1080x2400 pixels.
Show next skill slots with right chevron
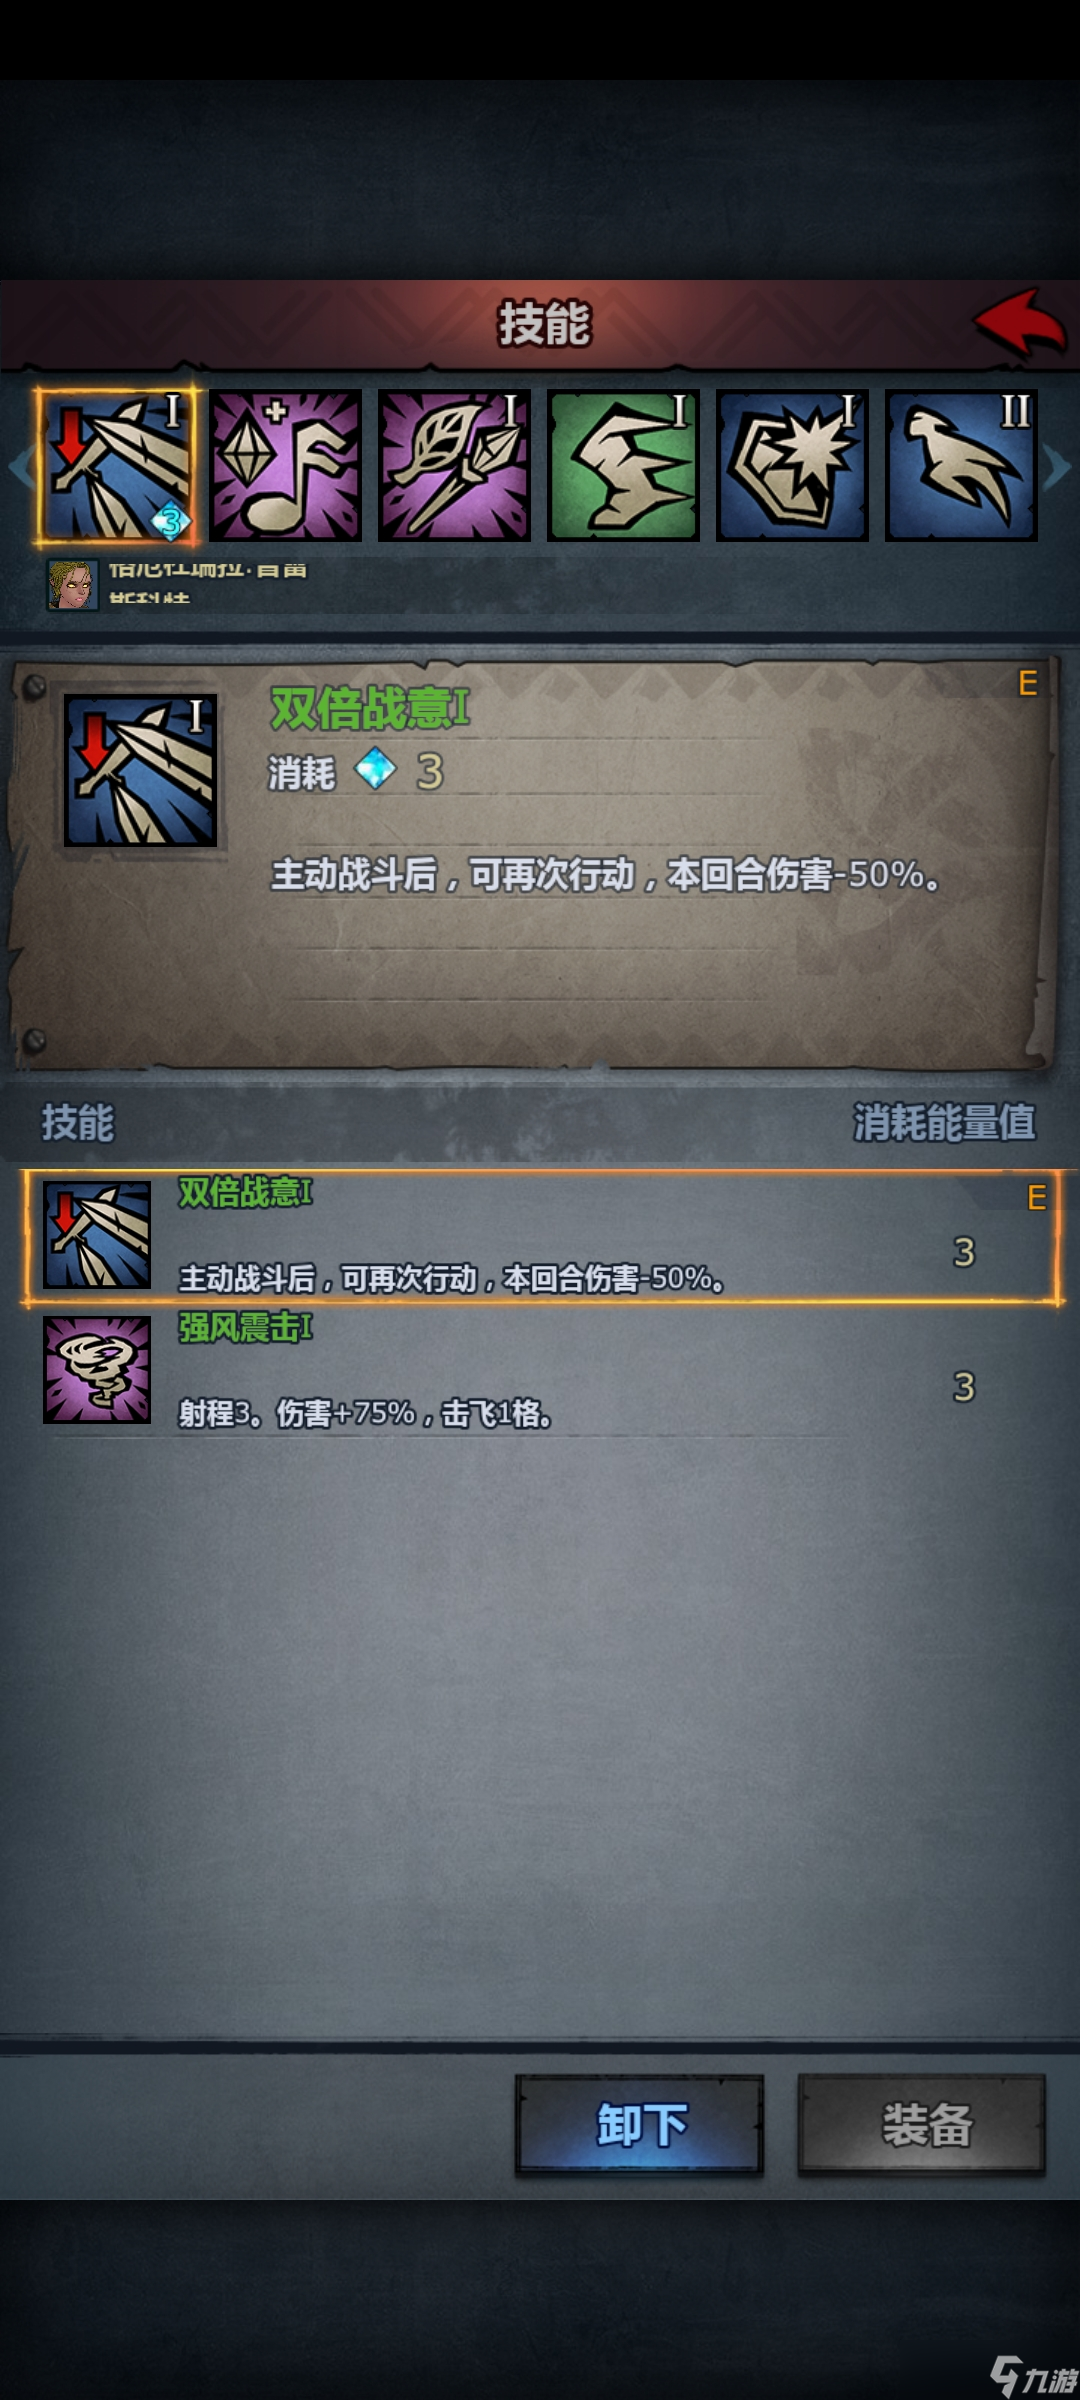click(x=1058, y=467)
